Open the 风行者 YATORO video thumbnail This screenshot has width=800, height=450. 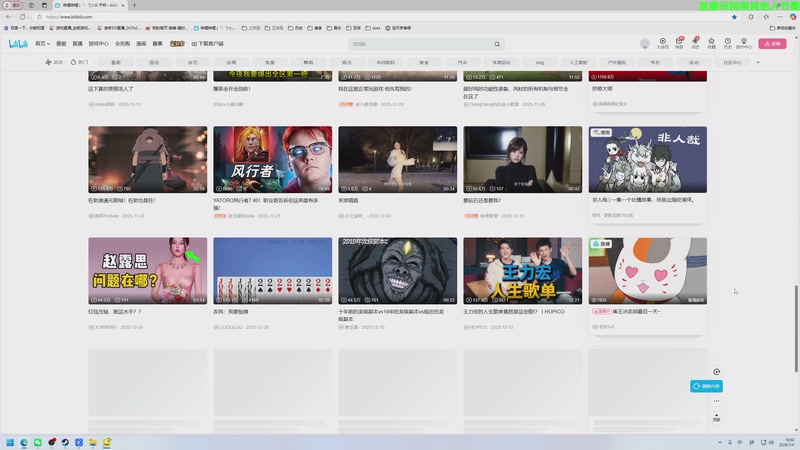[272, 160]
